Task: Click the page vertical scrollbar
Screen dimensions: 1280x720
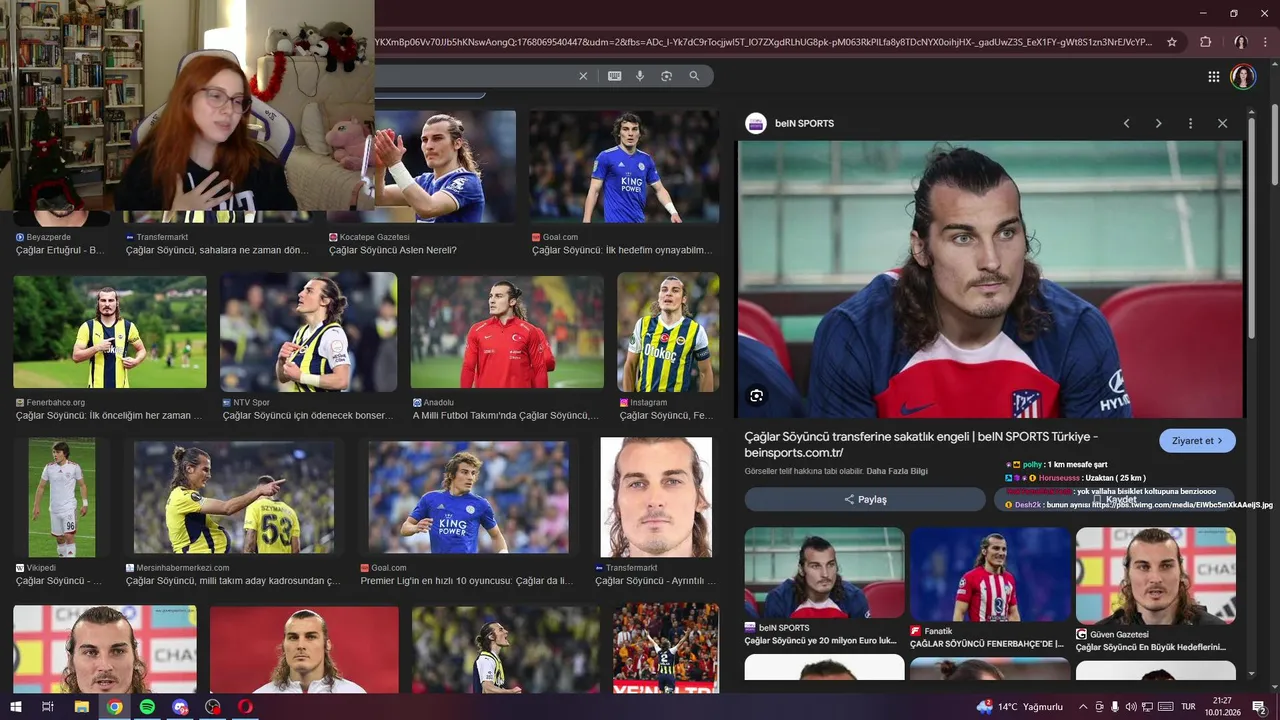Action: [x=1275, y=144]
